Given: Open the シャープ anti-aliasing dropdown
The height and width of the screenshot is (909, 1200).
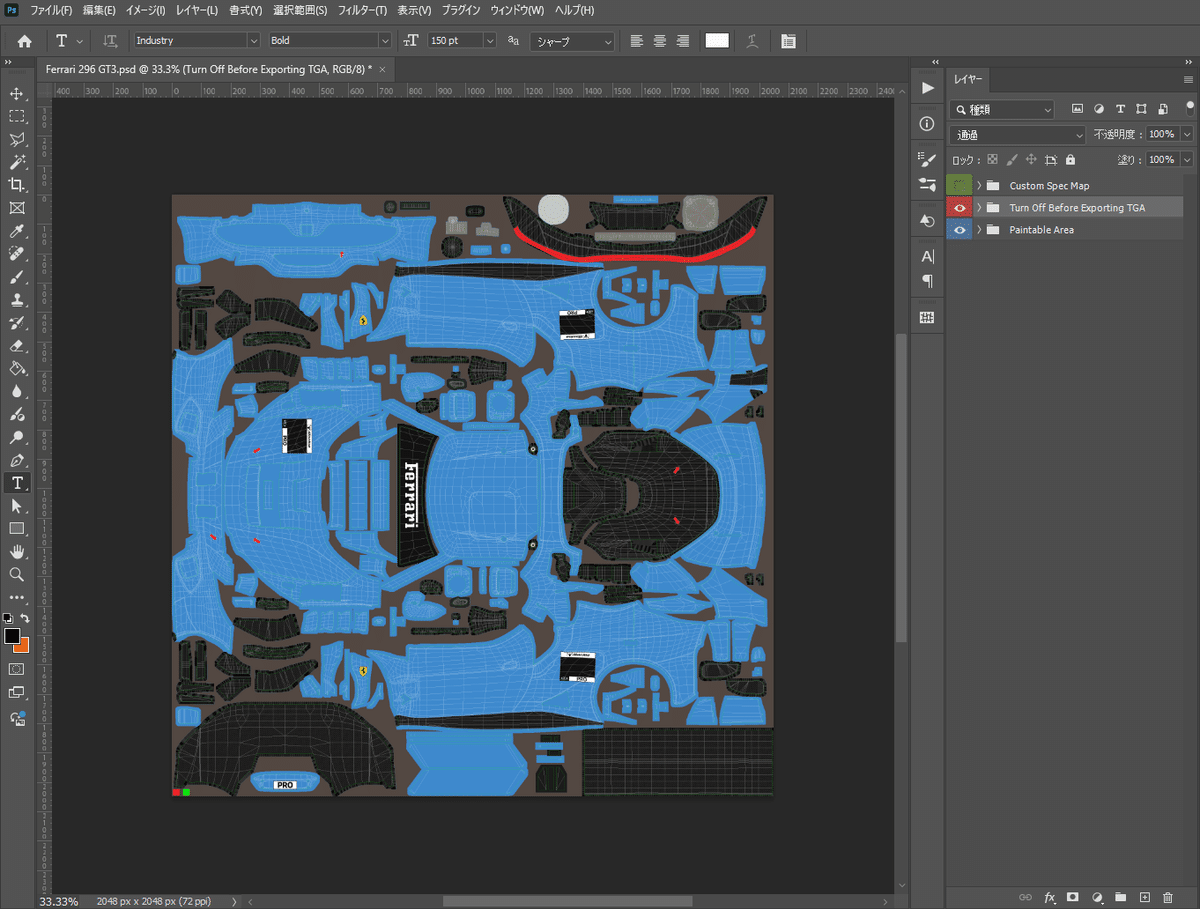Looking at the screenshot, I should [x=572, y=41].
